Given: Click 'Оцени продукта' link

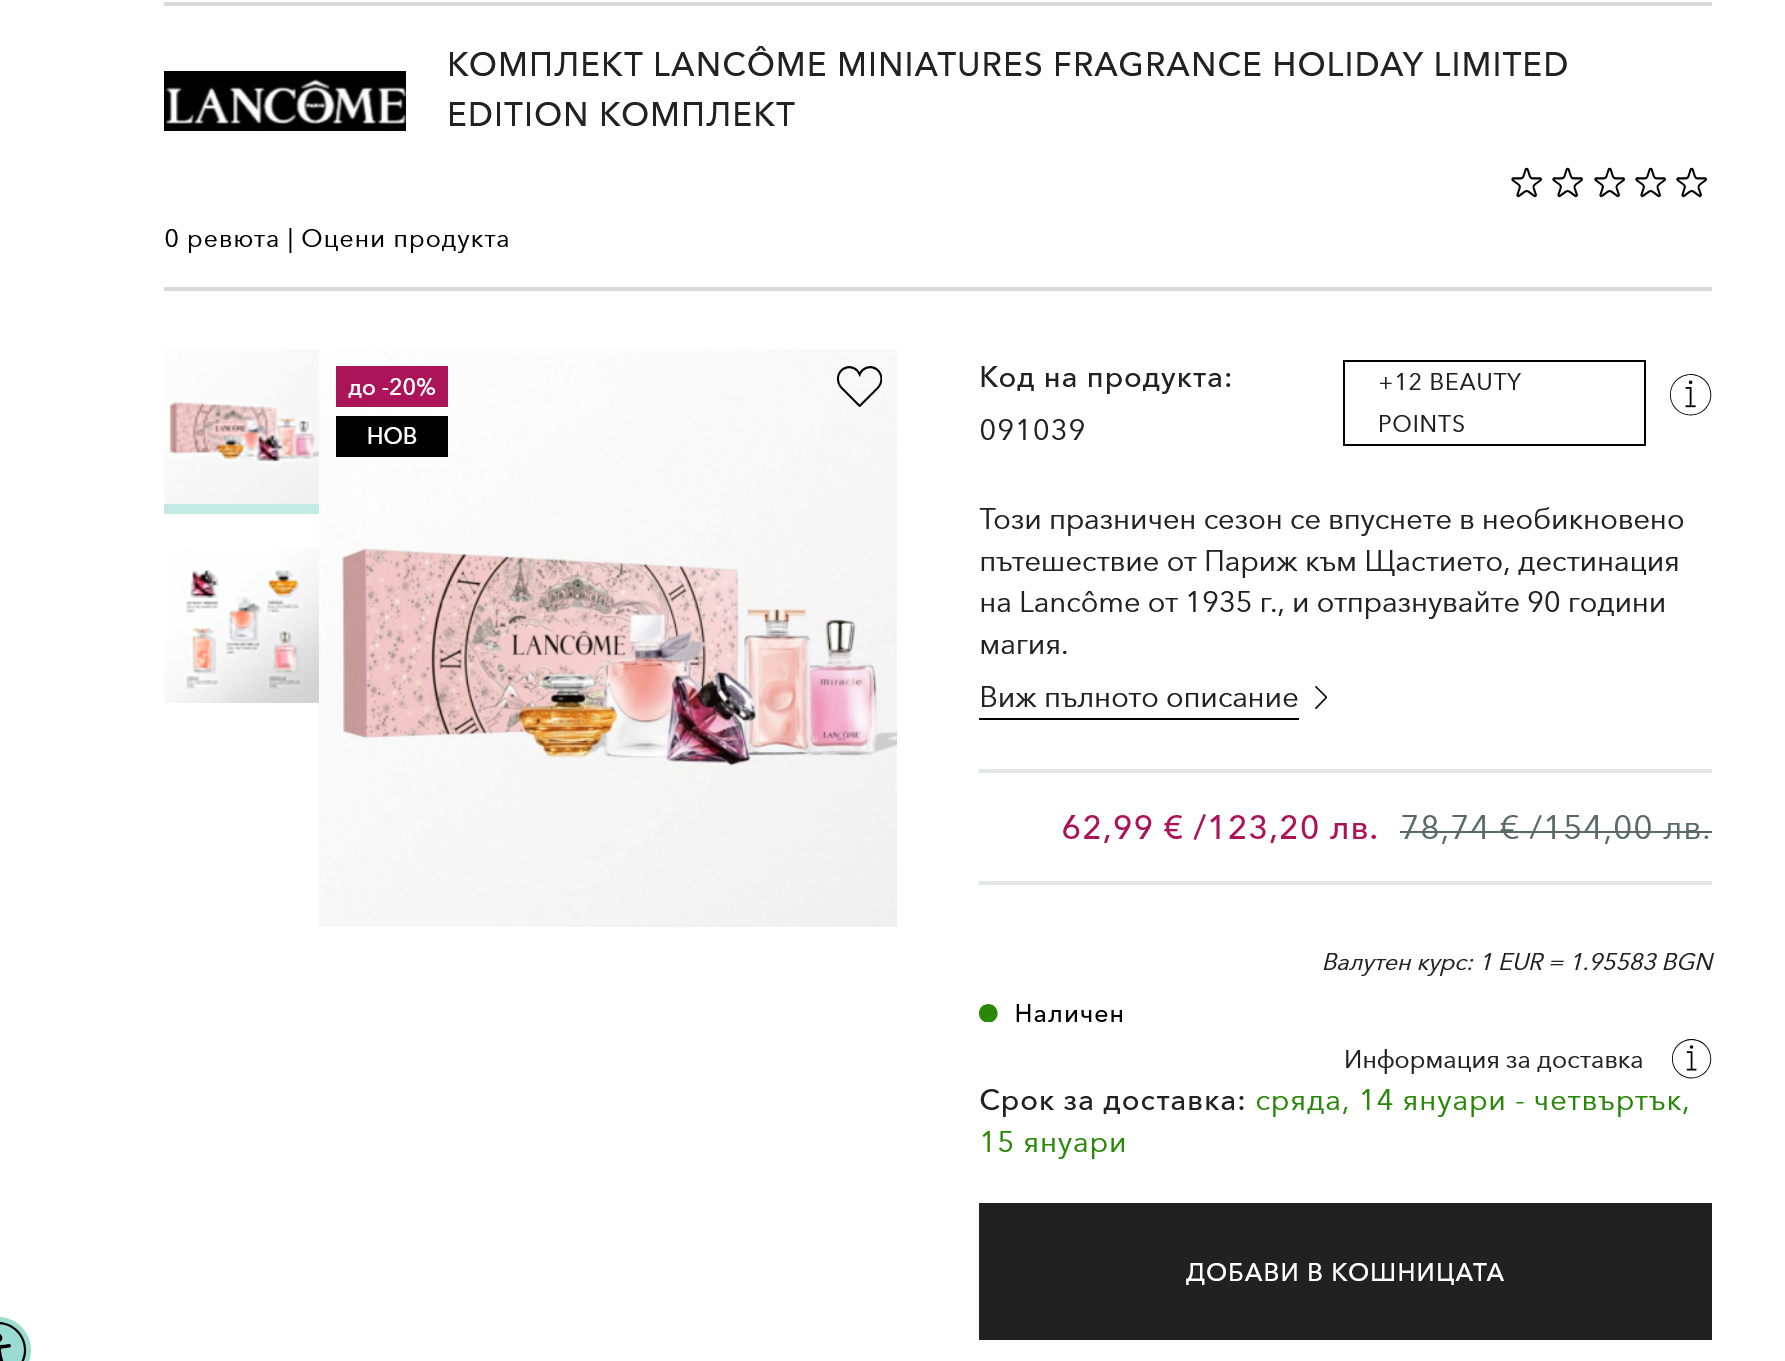Looking at the screenshot, I should [405, 239].
